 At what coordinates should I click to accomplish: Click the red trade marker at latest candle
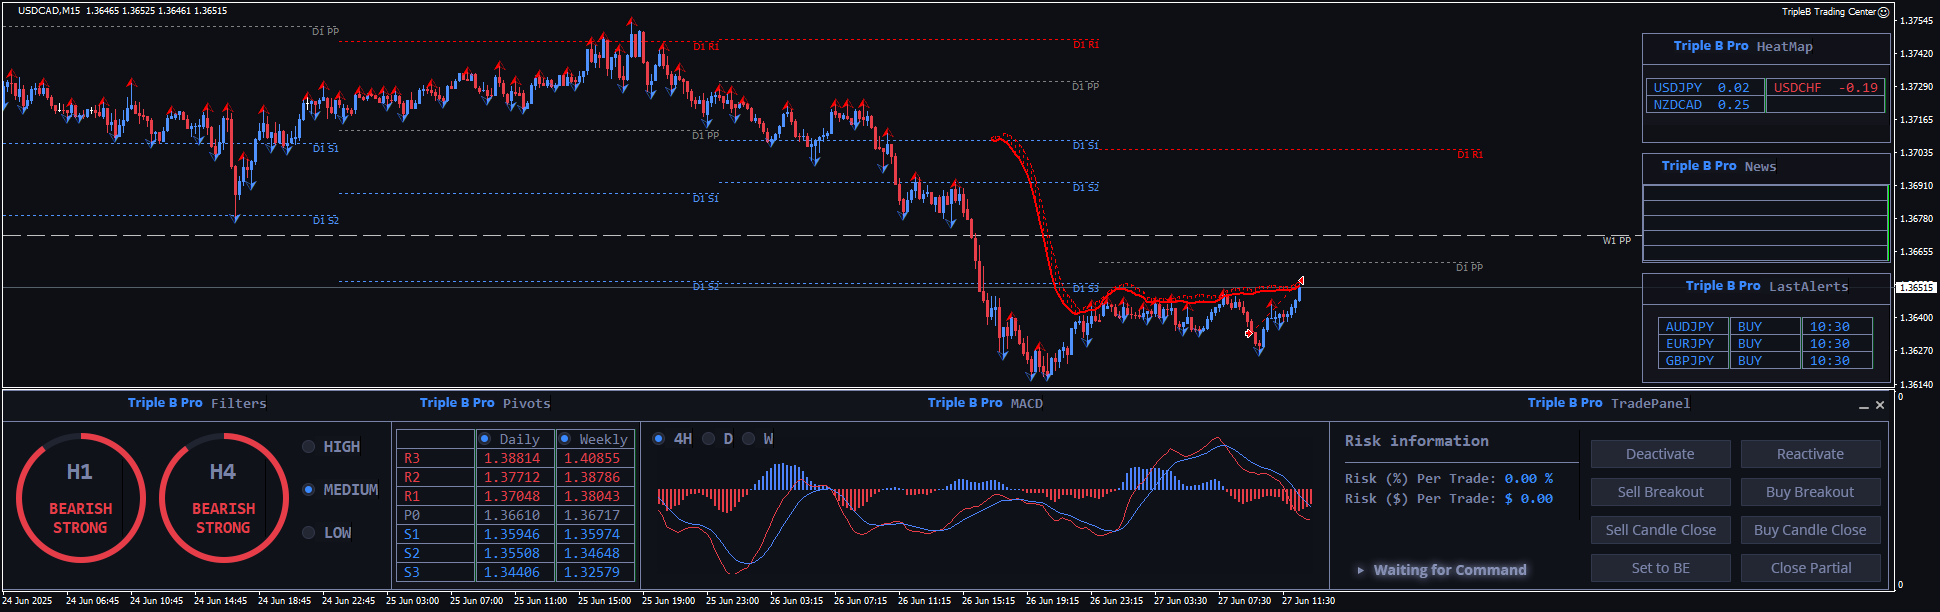coord(1300,281)
